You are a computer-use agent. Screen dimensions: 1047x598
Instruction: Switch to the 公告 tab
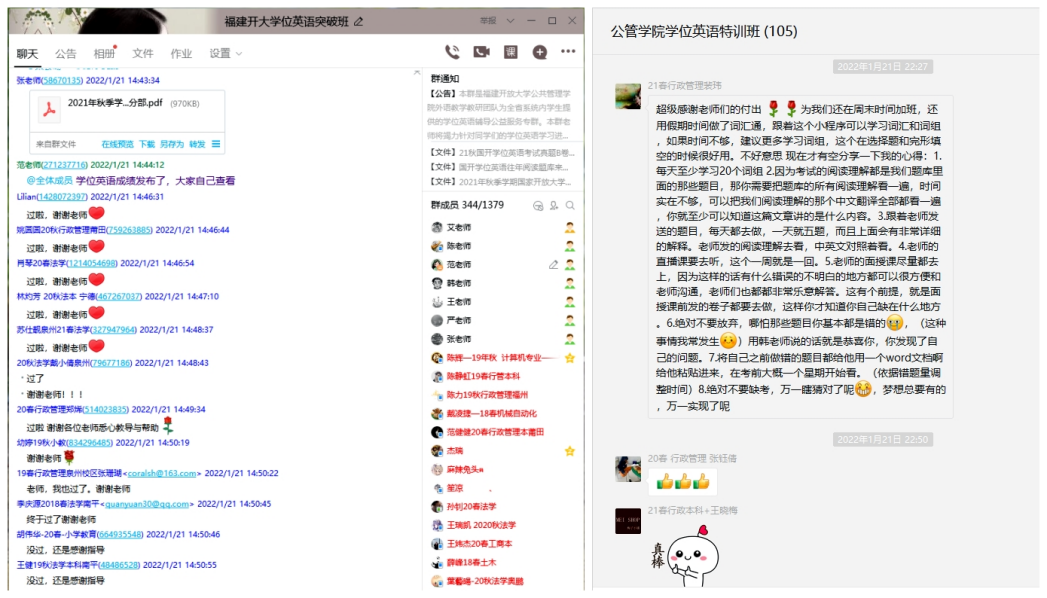(x=66, y=54)
